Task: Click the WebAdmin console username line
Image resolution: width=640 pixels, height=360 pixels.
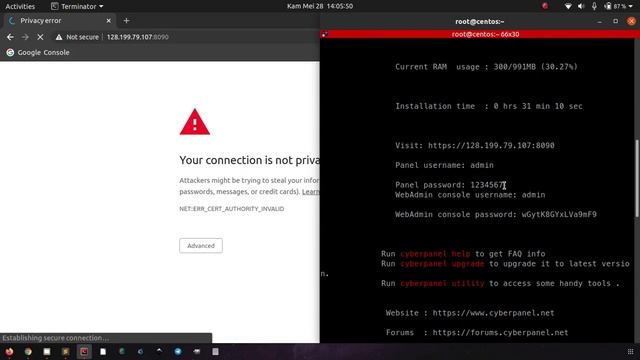Action: [x=470, y=195]
